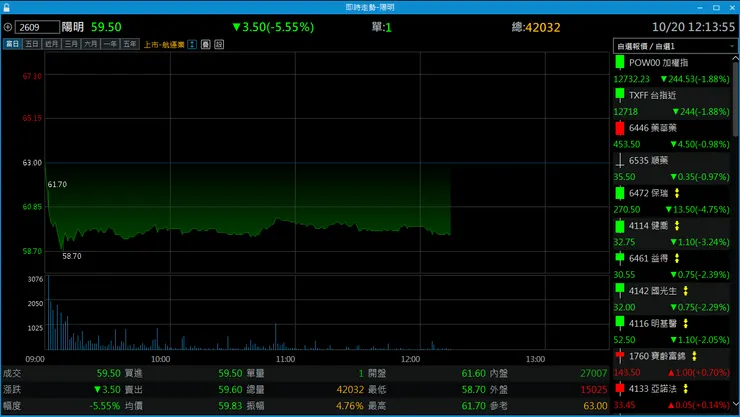Click the 總:42032 total volume in header

coord(536,27)
